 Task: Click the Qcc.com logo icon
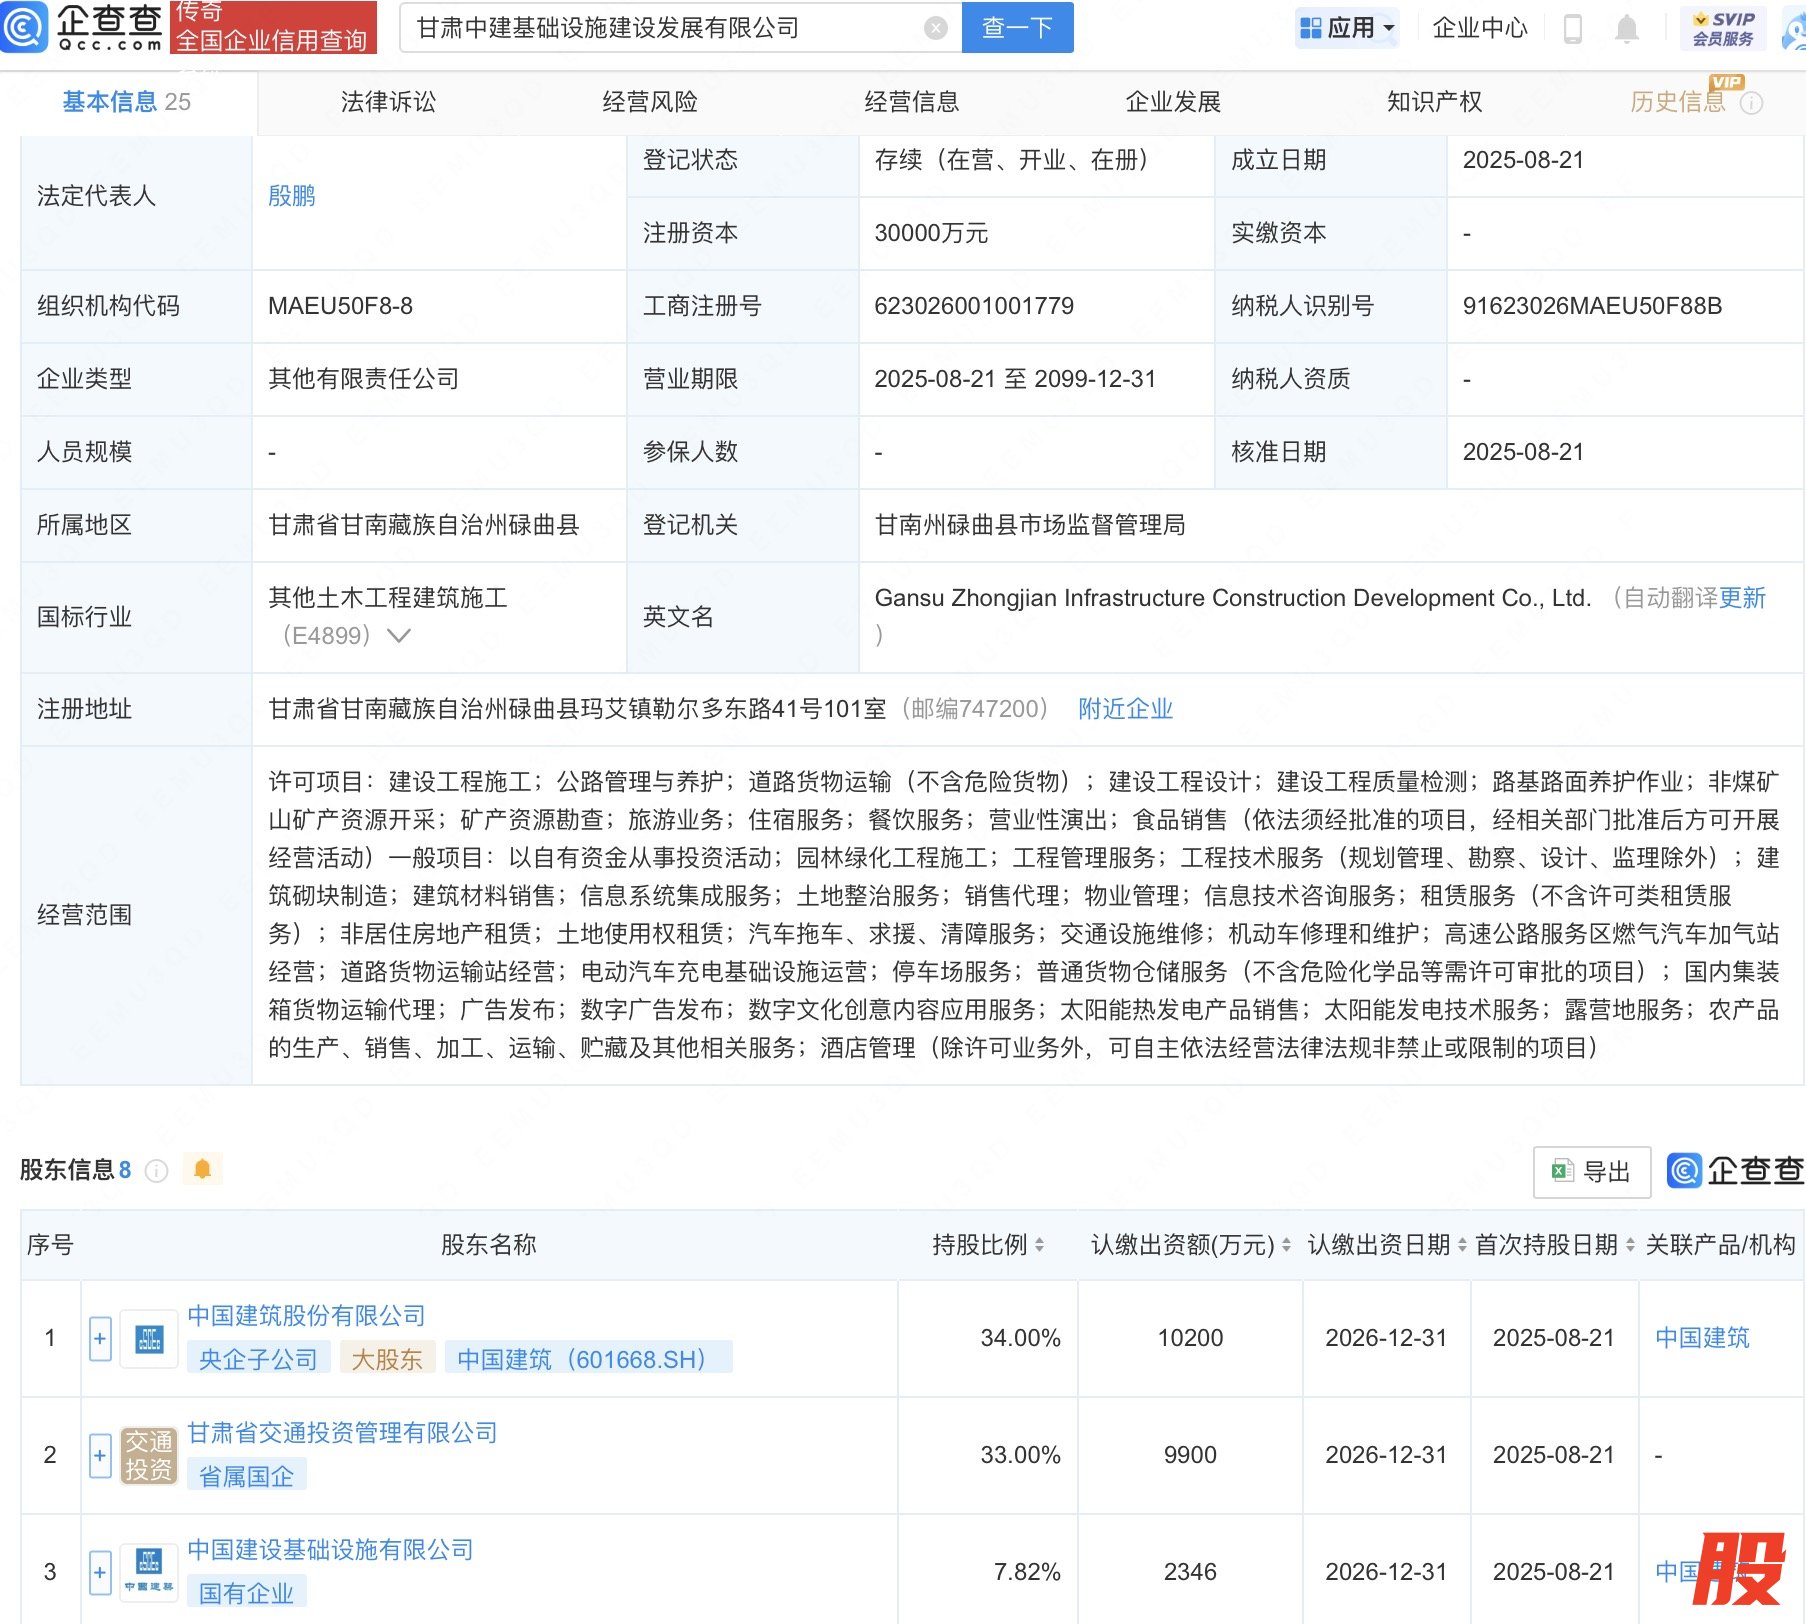pyautogui.click(x=24, y=27)
